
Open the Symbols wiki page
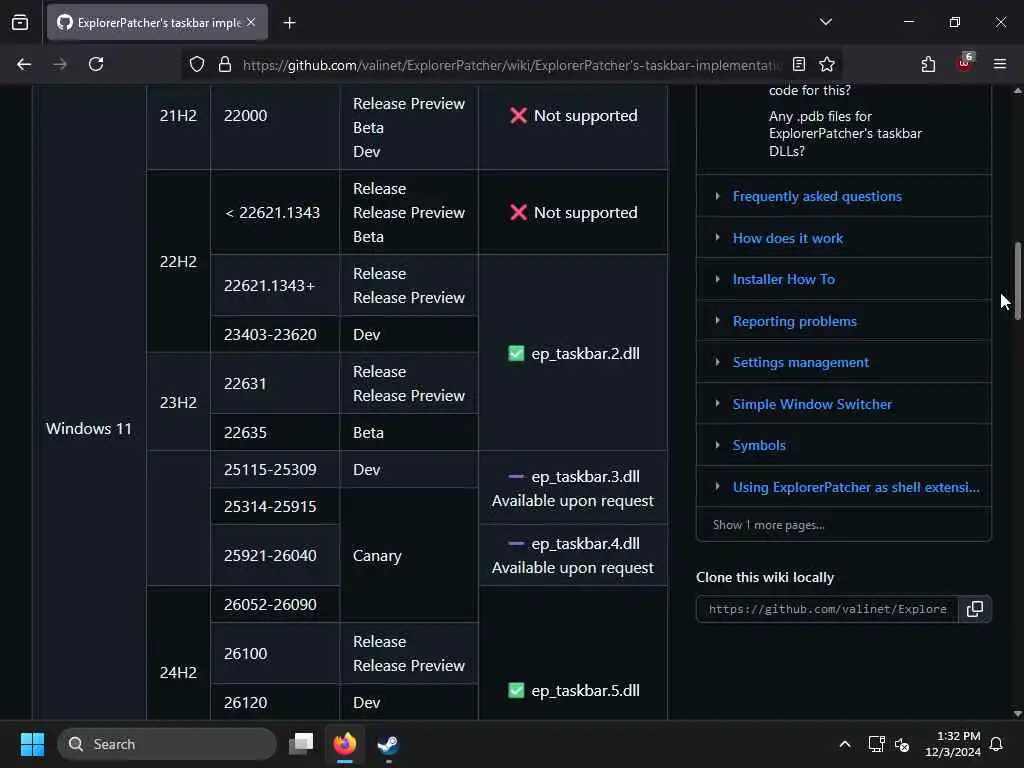click(759, 445)
